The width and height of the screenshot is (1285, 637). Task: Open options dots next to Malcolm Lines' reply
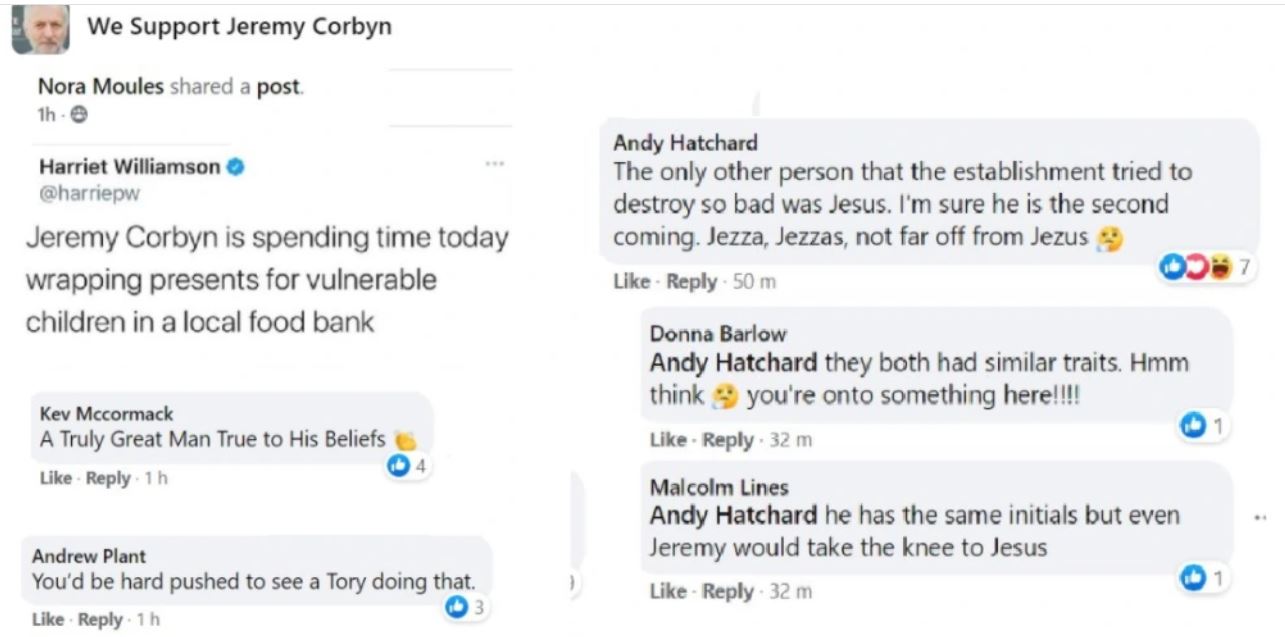click(1260, 518)
